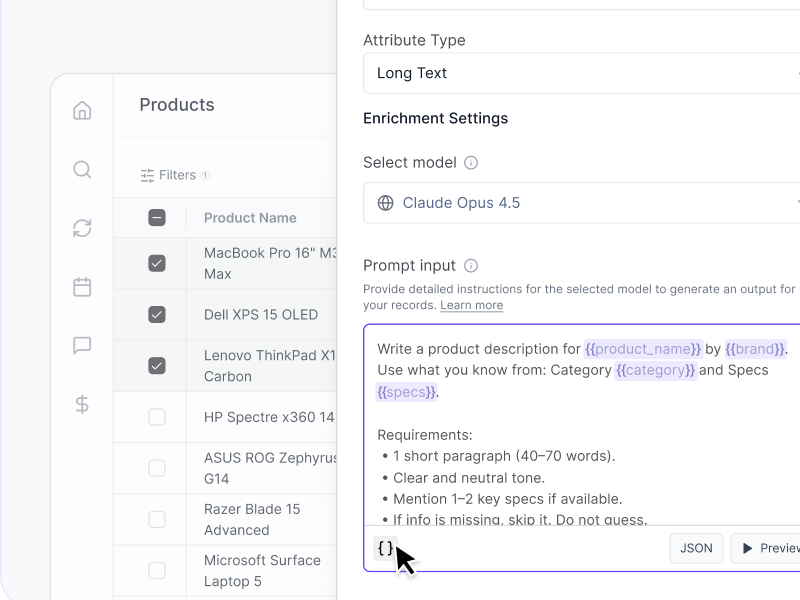
Task: Open the comments icon in the sidebar
Action: 81,346
